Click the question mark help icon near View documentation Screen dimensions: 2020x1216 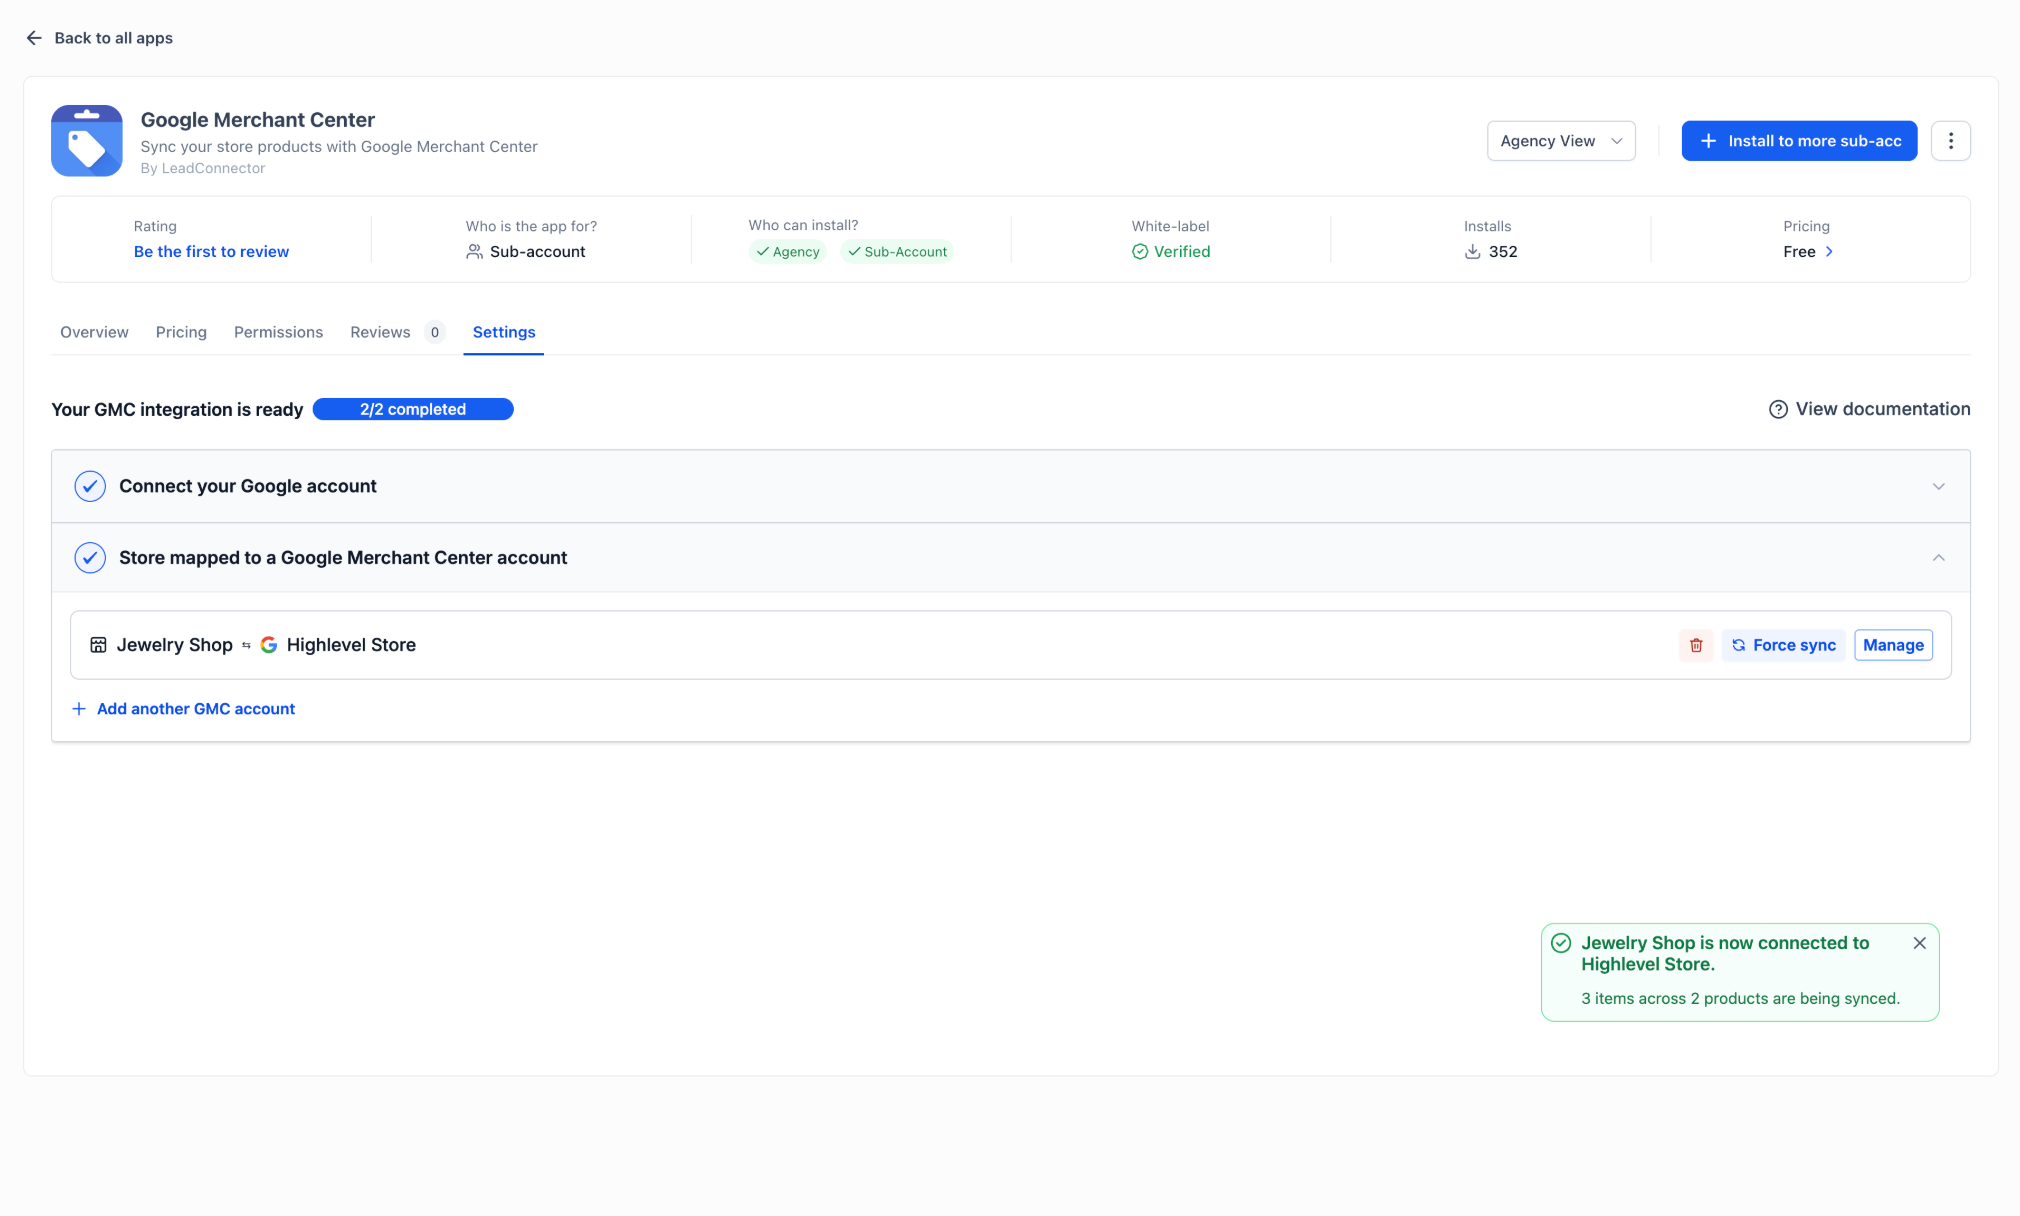[x=1778, y=409]
